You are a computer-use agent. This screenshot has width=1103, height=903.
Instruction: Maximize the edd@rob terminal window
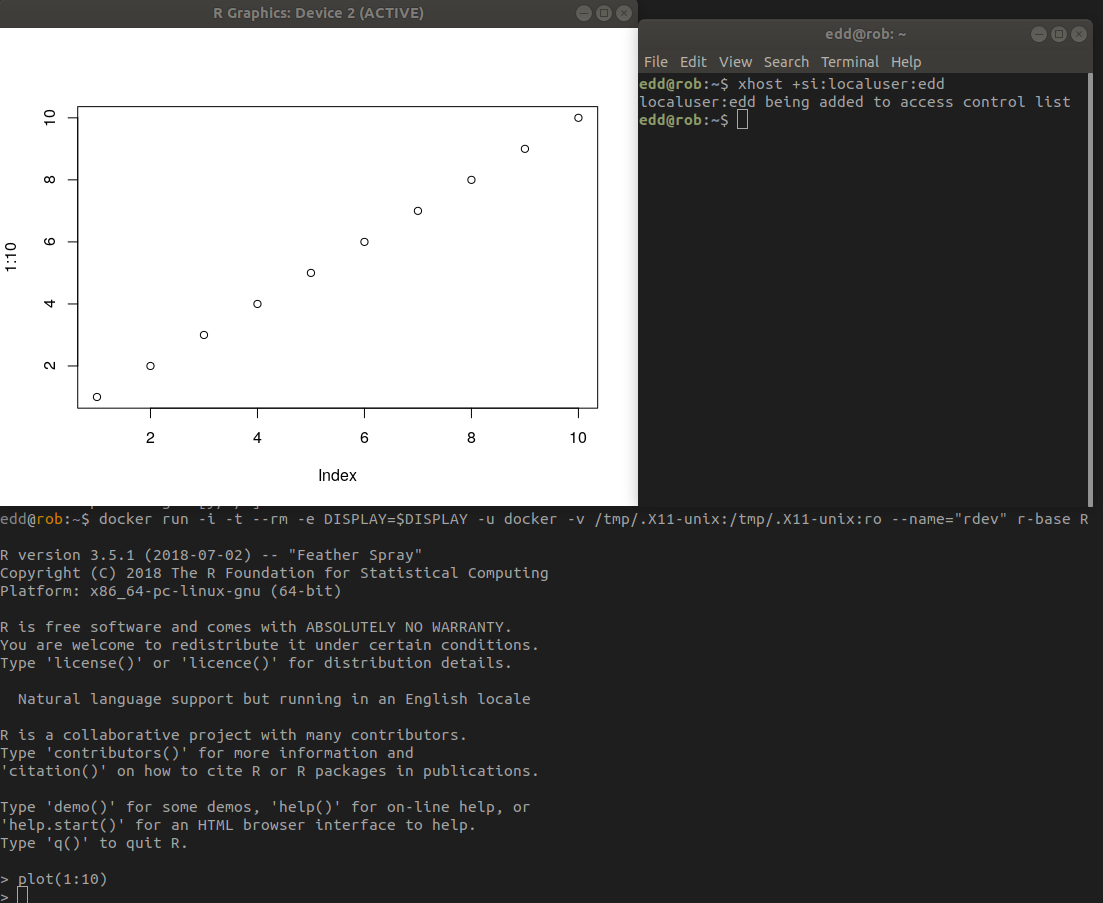(x=1059, y=34)
